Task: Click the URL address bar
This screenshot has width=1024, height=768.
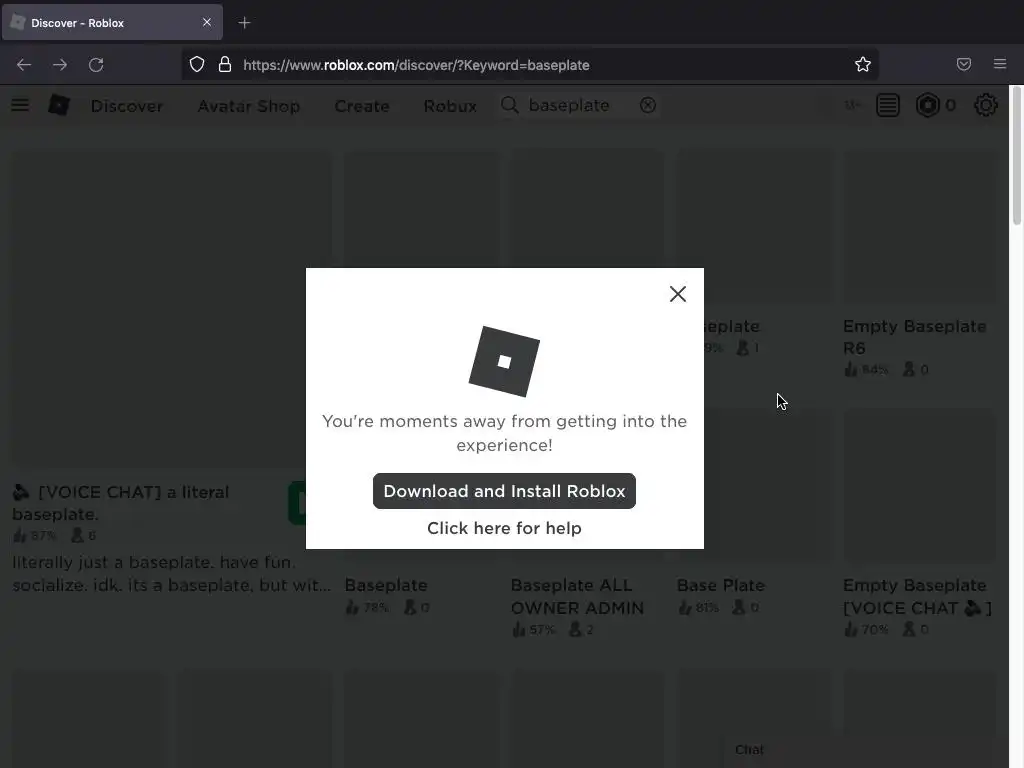Action: [x=529, y=65]
